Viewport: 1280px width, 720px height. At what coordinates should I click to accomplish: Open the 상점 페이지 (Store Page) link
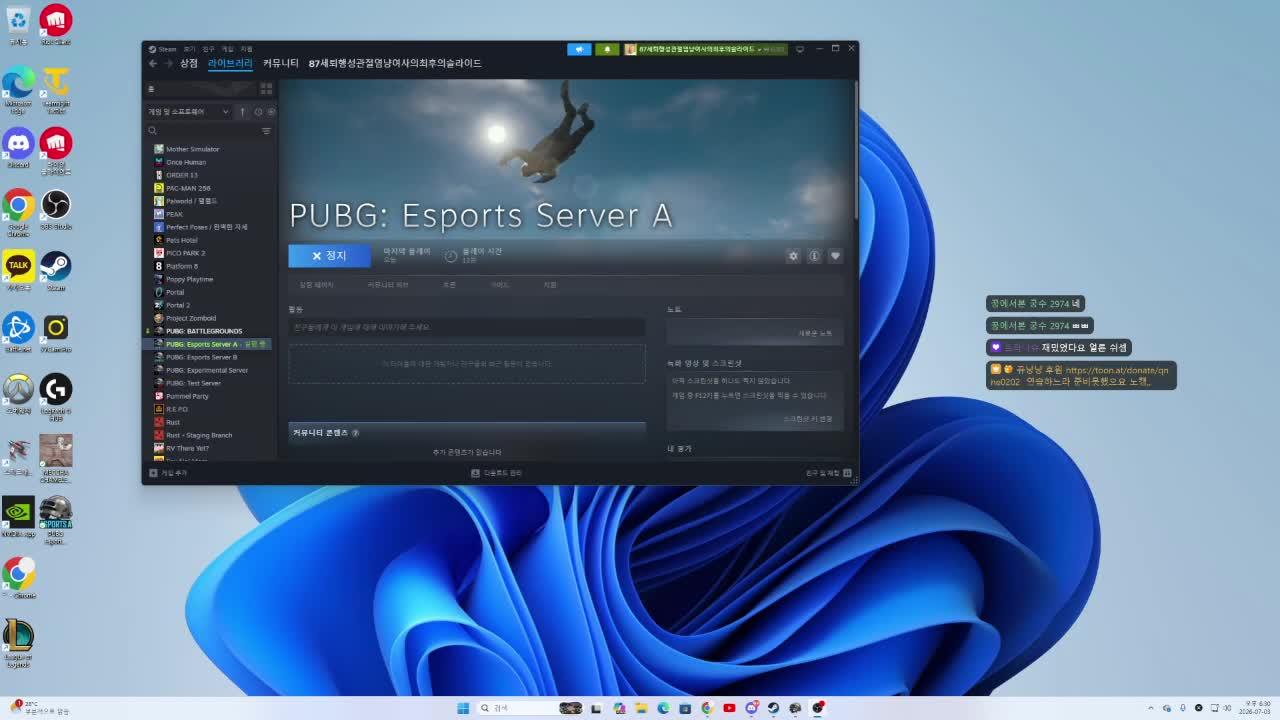pos(317,285)
